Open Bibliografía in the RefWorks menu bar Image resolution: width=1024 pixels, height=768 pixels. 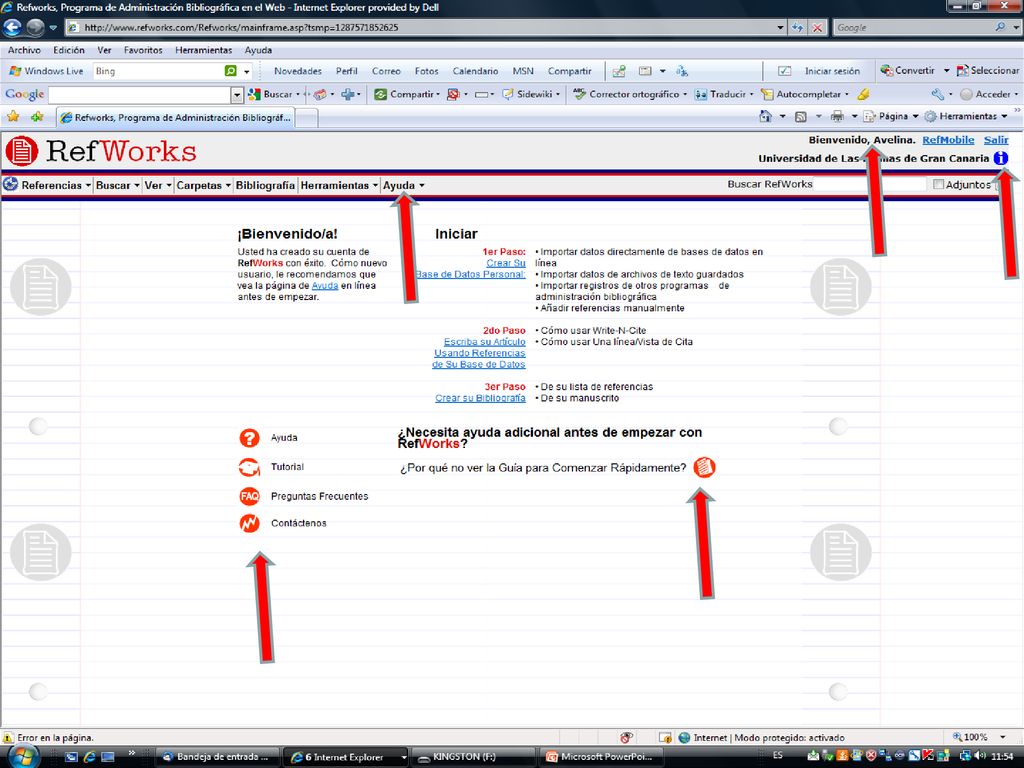point(265,185)
